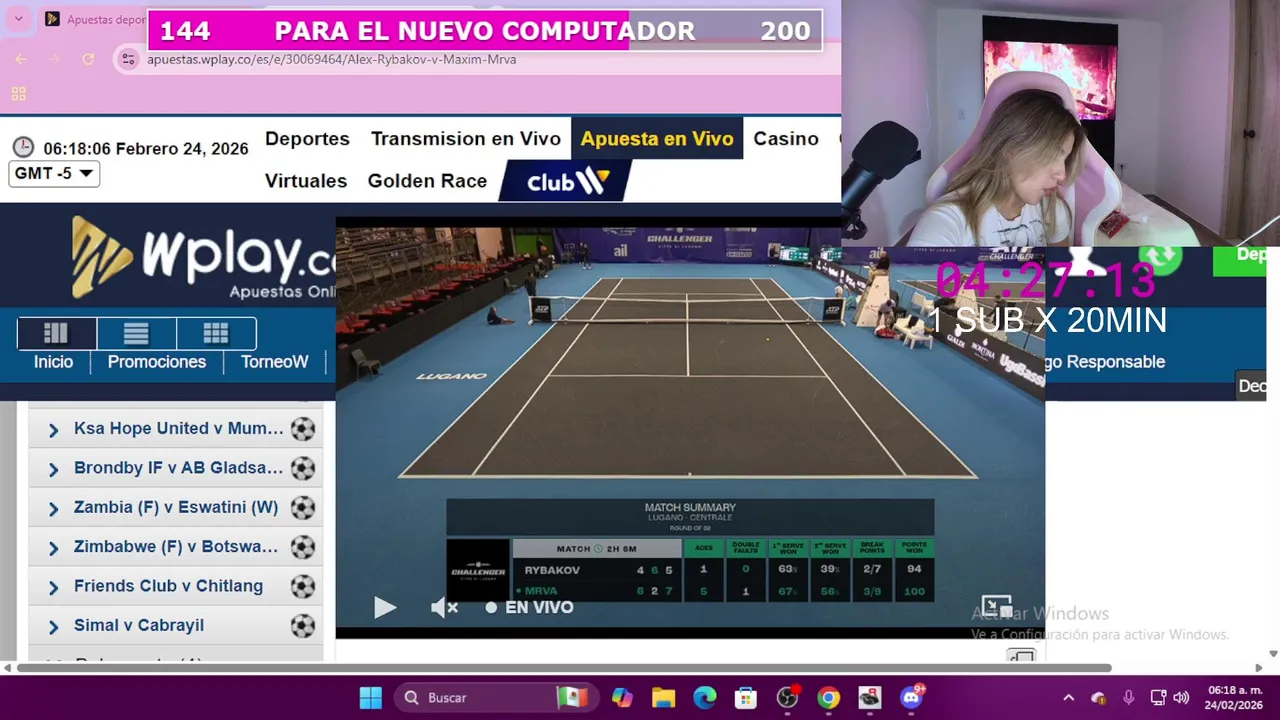Open Simal v Cabrayil match
The width and height of the screenshot is (1280, 720).
139,625
